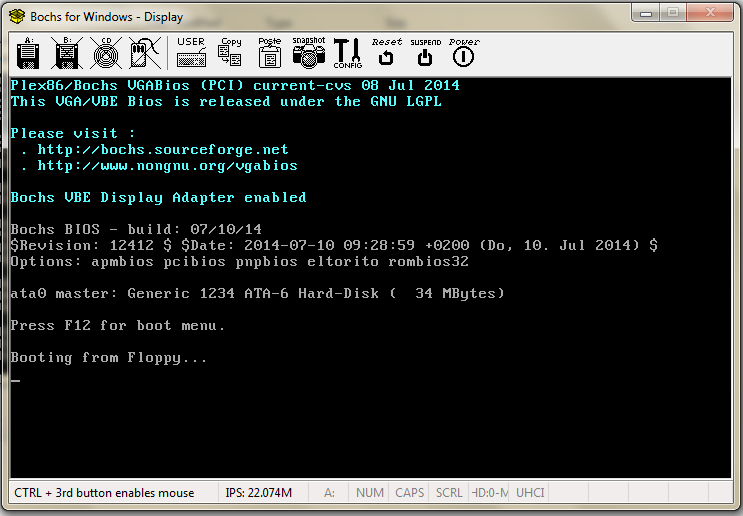
Task: Click the 'A:' status bar indicator
Action: click(329, 493)
